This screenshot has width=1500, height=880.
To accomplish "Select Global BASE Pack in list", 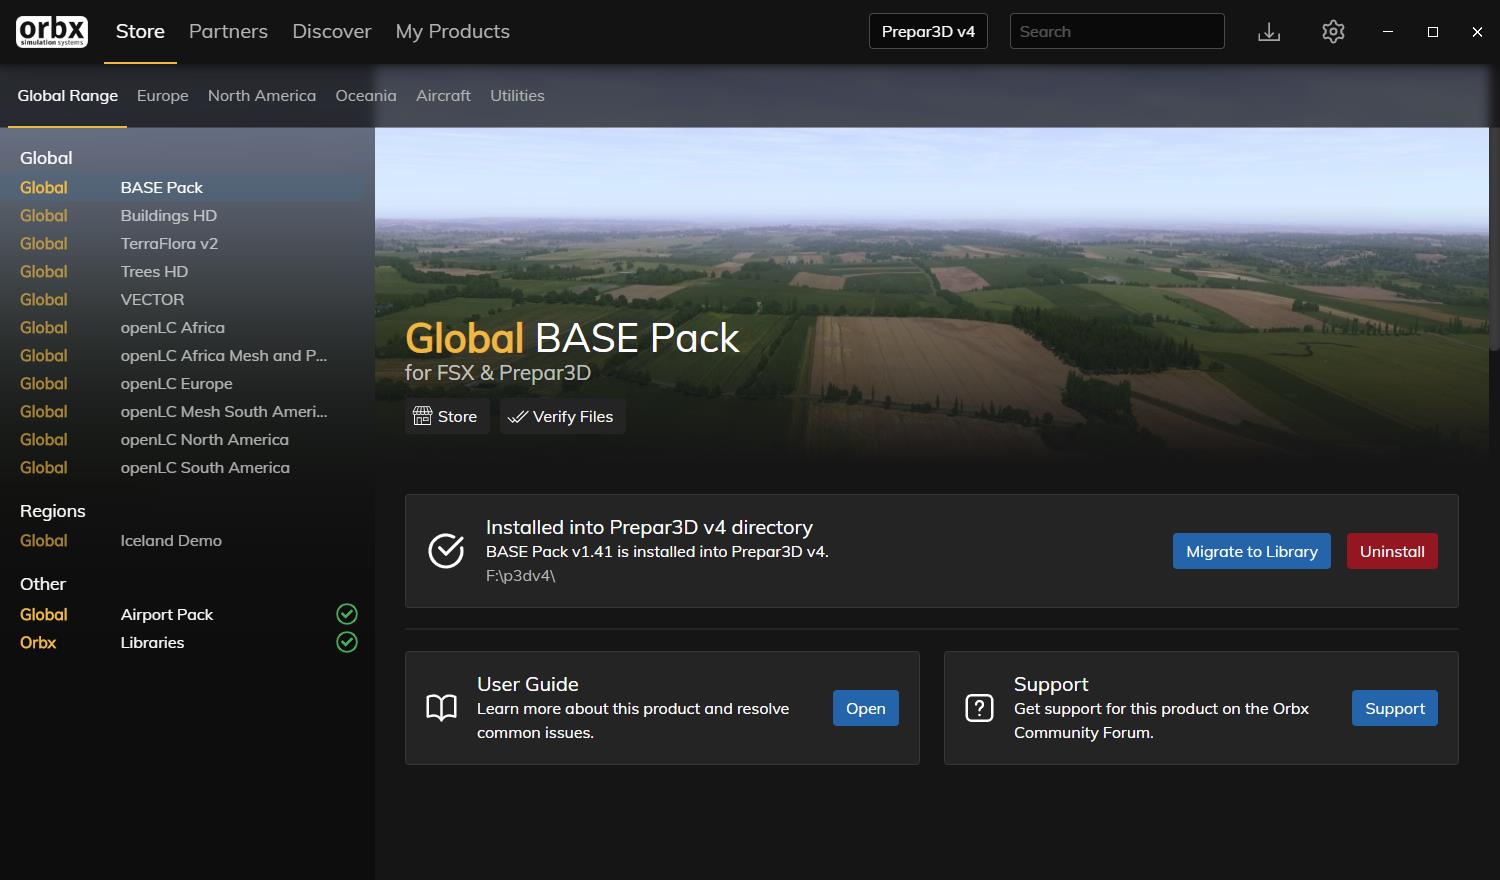I will tap(187, 187).
